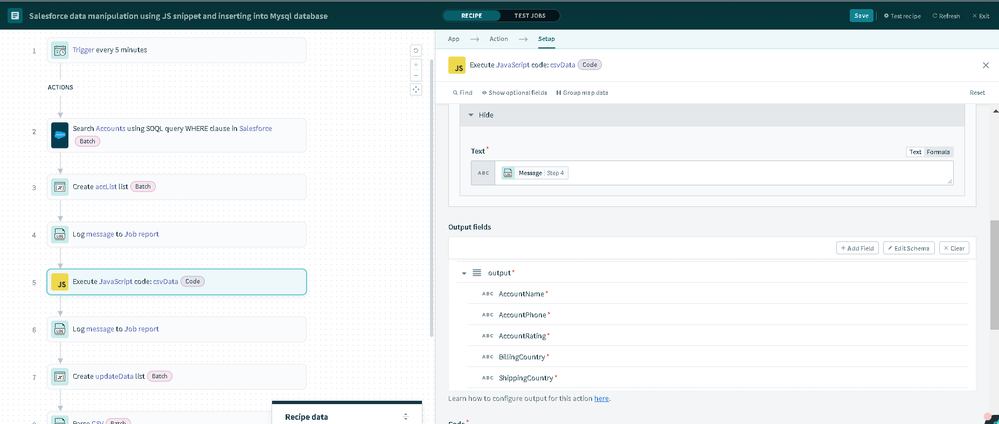Screen dimensions: 999x424
Task: Select the AccountRating output field
Action: pyautogui.click(x=717, y=335)
